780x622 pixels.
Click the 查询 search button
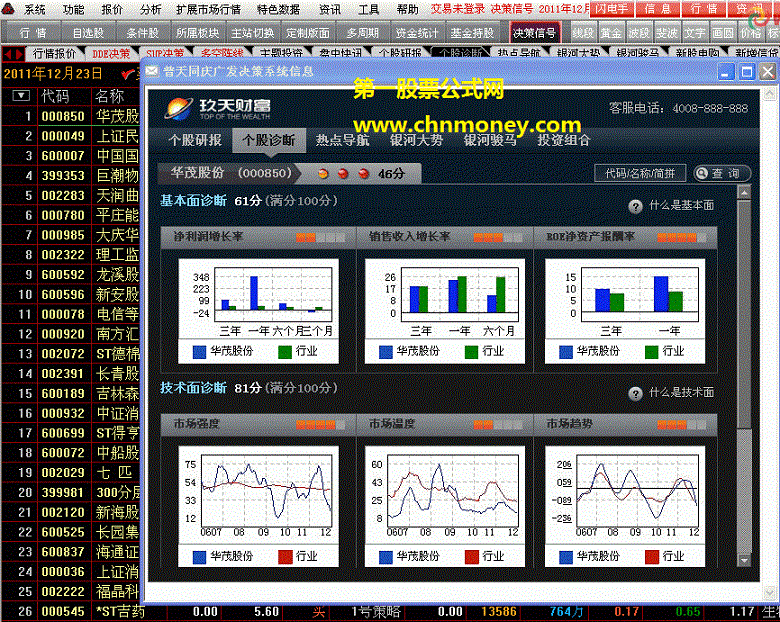click(722, 173)
